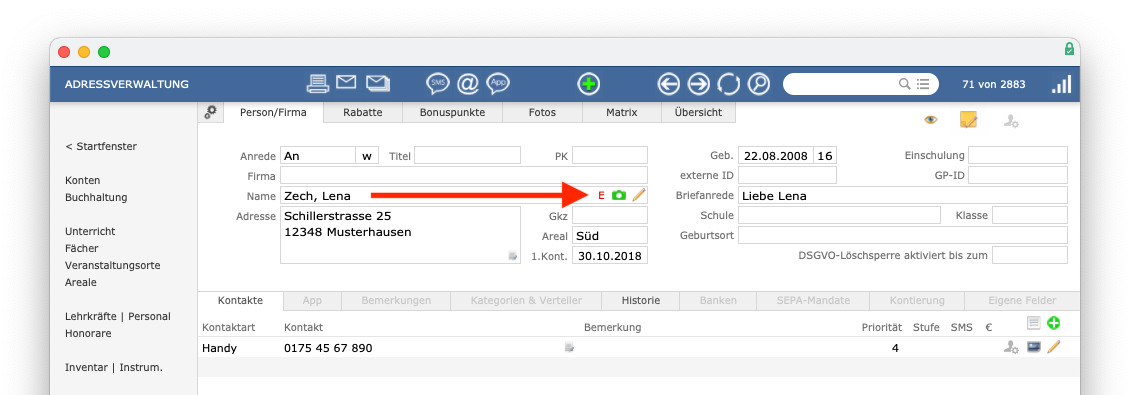Click the red E marker in the name row
Viewport: 1136px width, 395px height.
coord(601,196)
